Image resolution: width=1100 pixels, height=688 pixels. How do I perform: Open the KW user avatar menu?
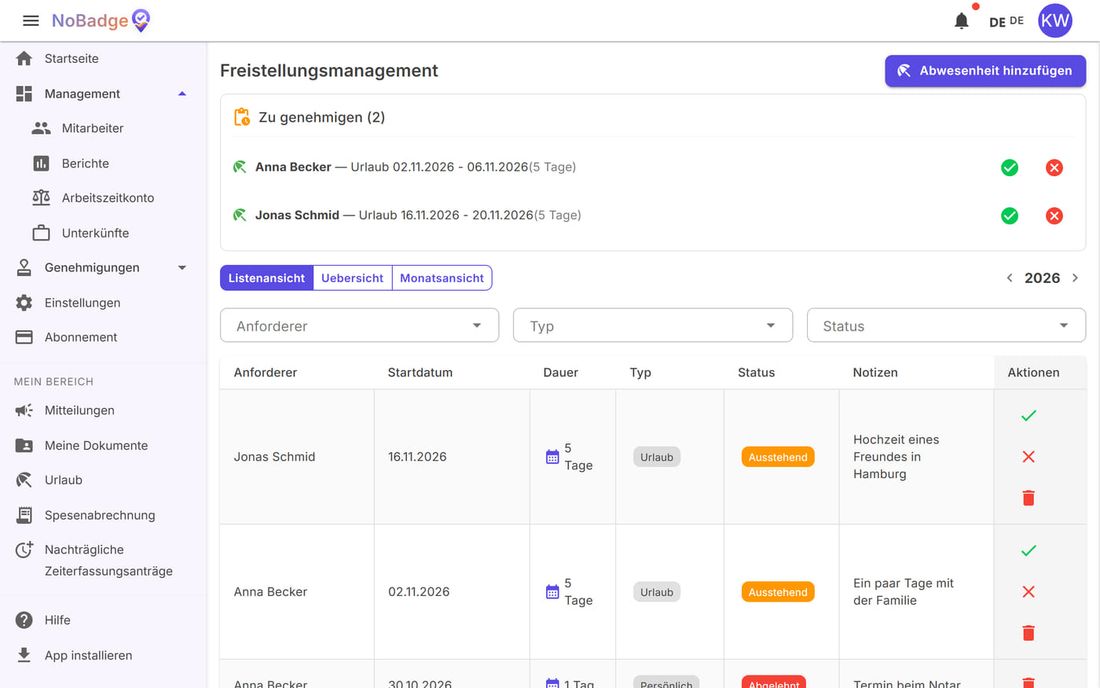click(1054, 21)
